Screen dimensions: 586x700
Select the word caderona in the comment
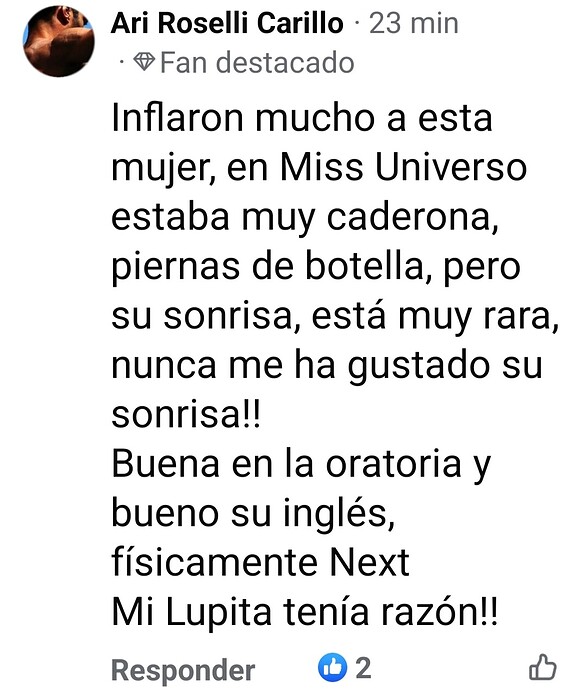tap(412, 217)
